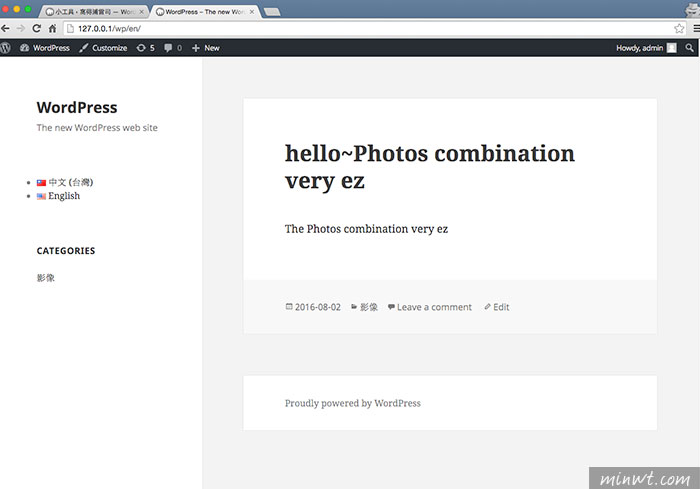Screen dimensions: 700x489
Task: Click the admin avatar image
Action: (671, 48)
